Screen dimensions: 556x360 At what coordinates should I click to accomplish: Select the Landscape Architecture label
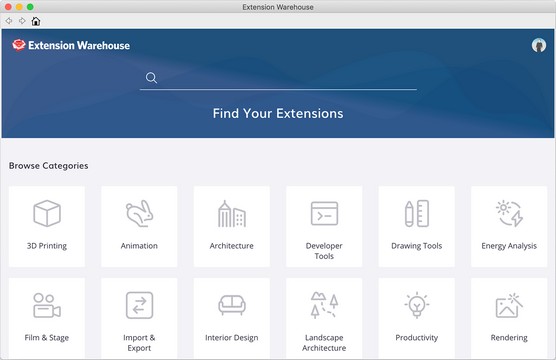[x=324, y=343]
